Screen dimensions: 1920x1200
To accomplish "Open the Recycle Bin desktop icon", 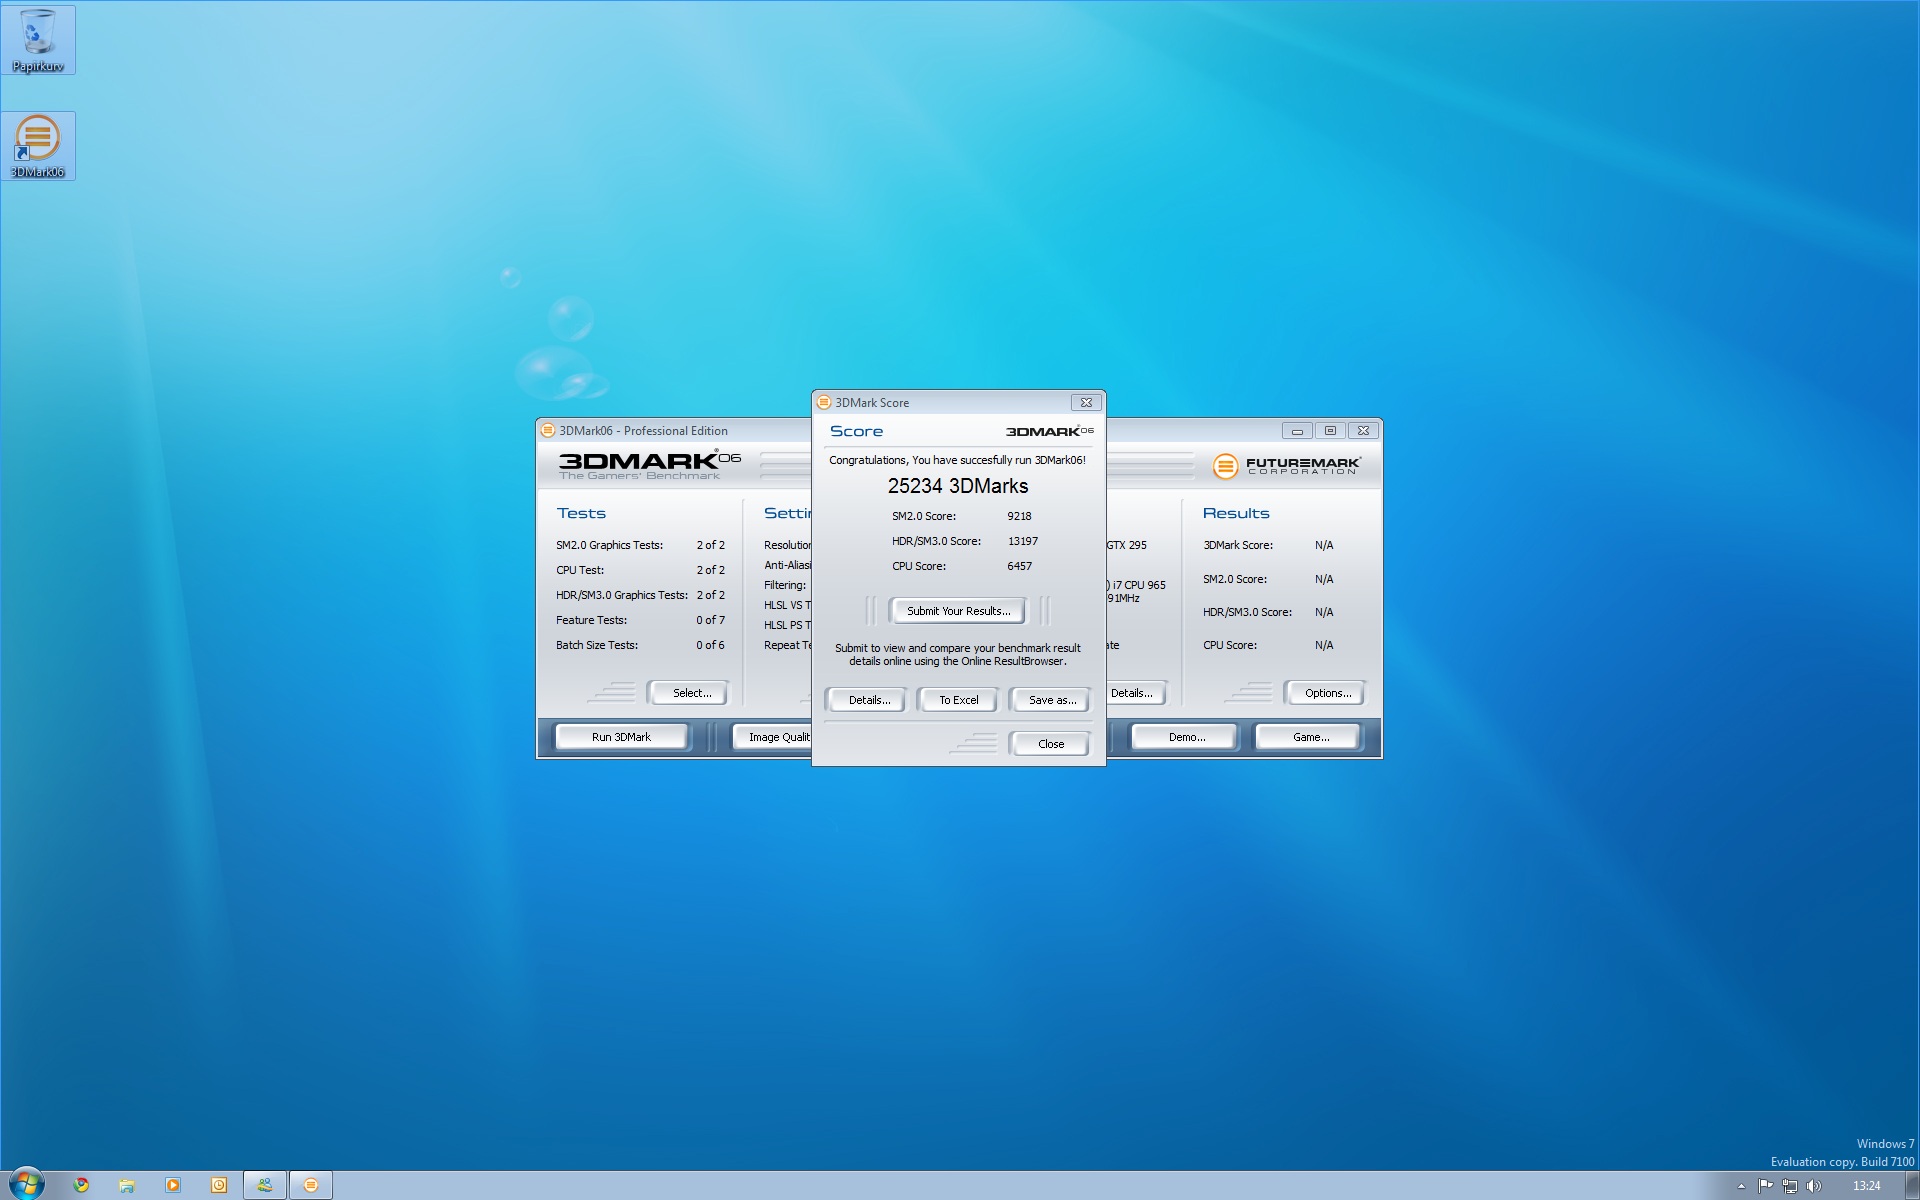I will pos(38,40).
